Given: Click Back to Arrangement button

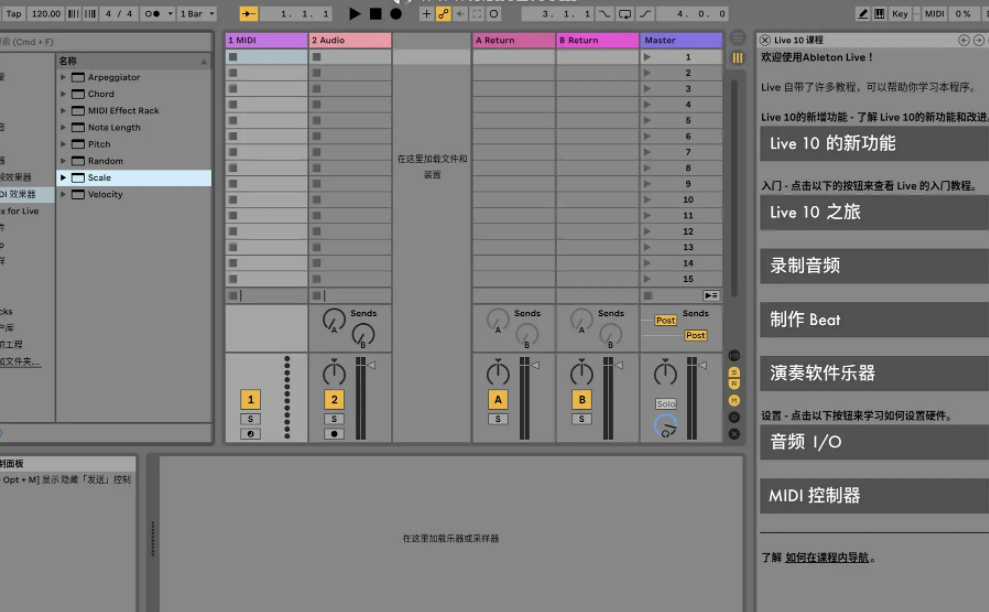Looking at the screenshot, I should 711,295.
